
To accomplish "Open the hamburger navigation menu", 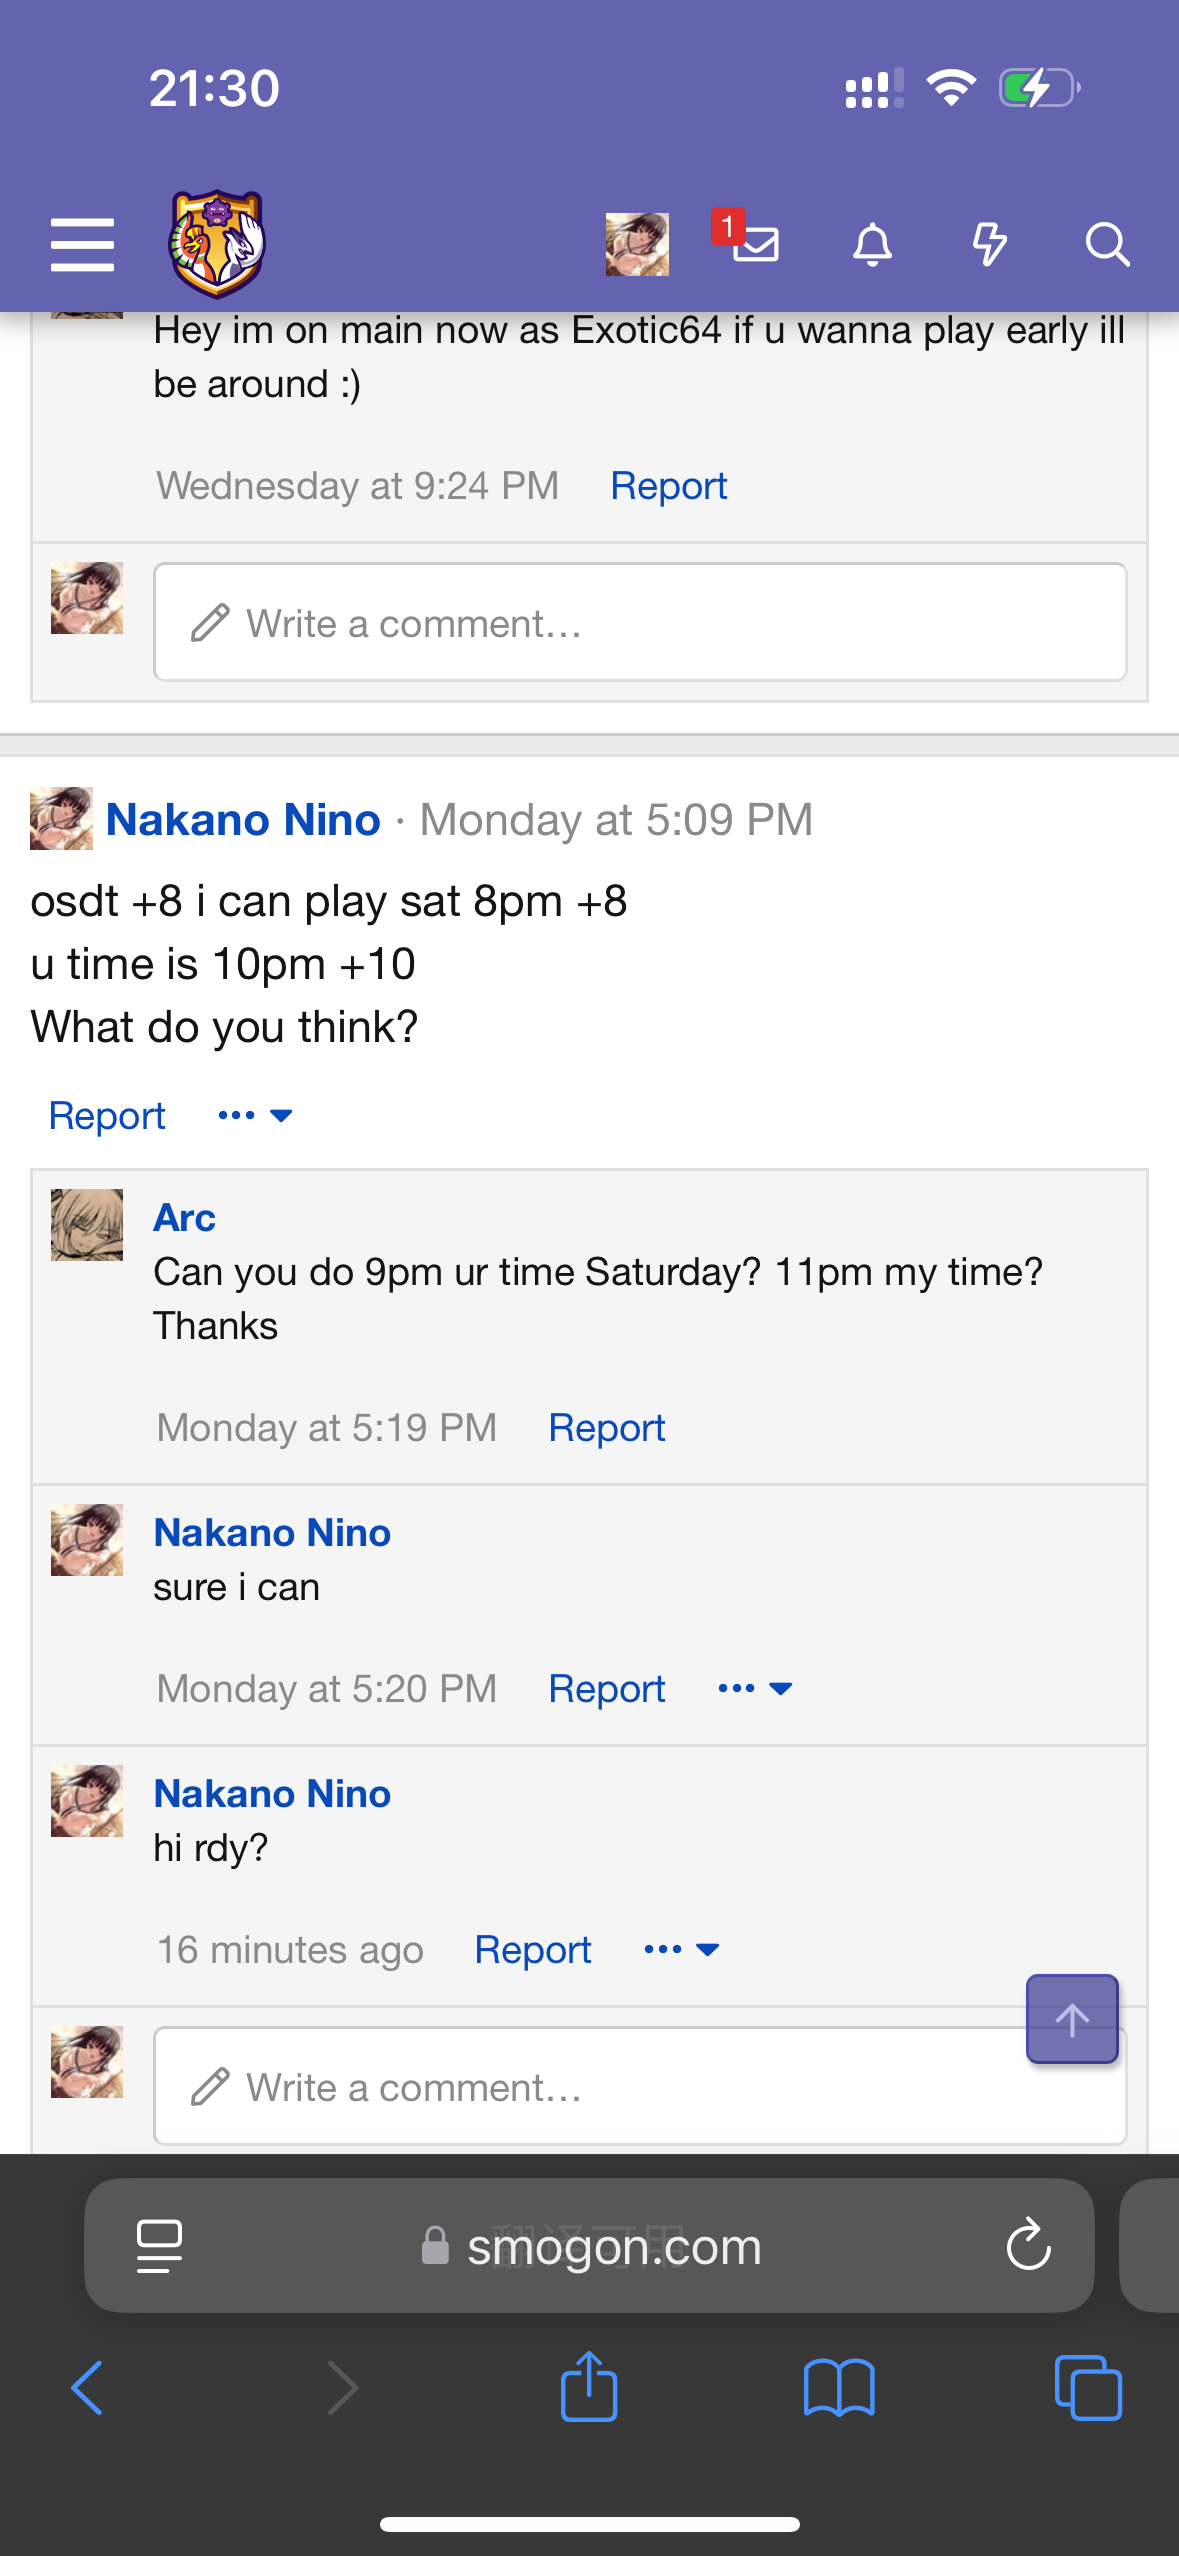I will coord(82,244).
